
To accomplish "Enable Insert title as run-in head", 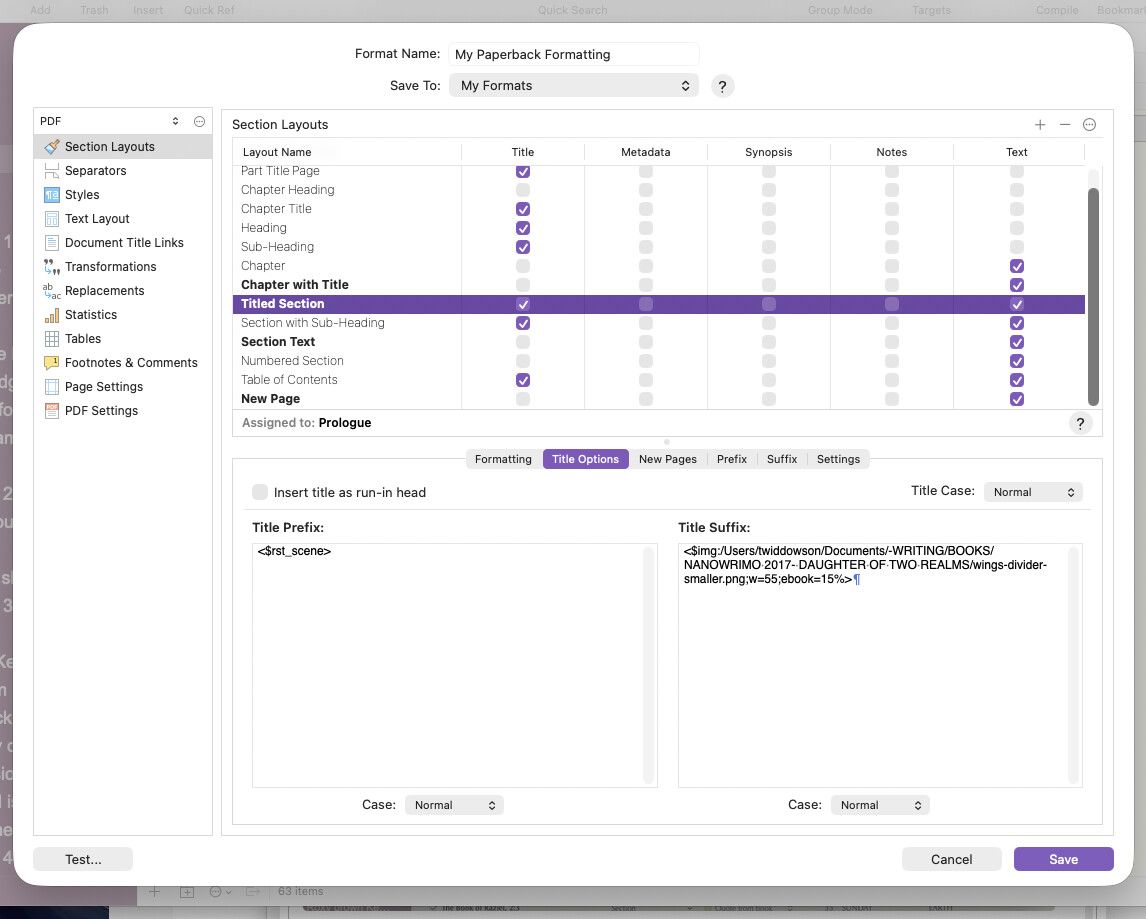I will 260,492.
